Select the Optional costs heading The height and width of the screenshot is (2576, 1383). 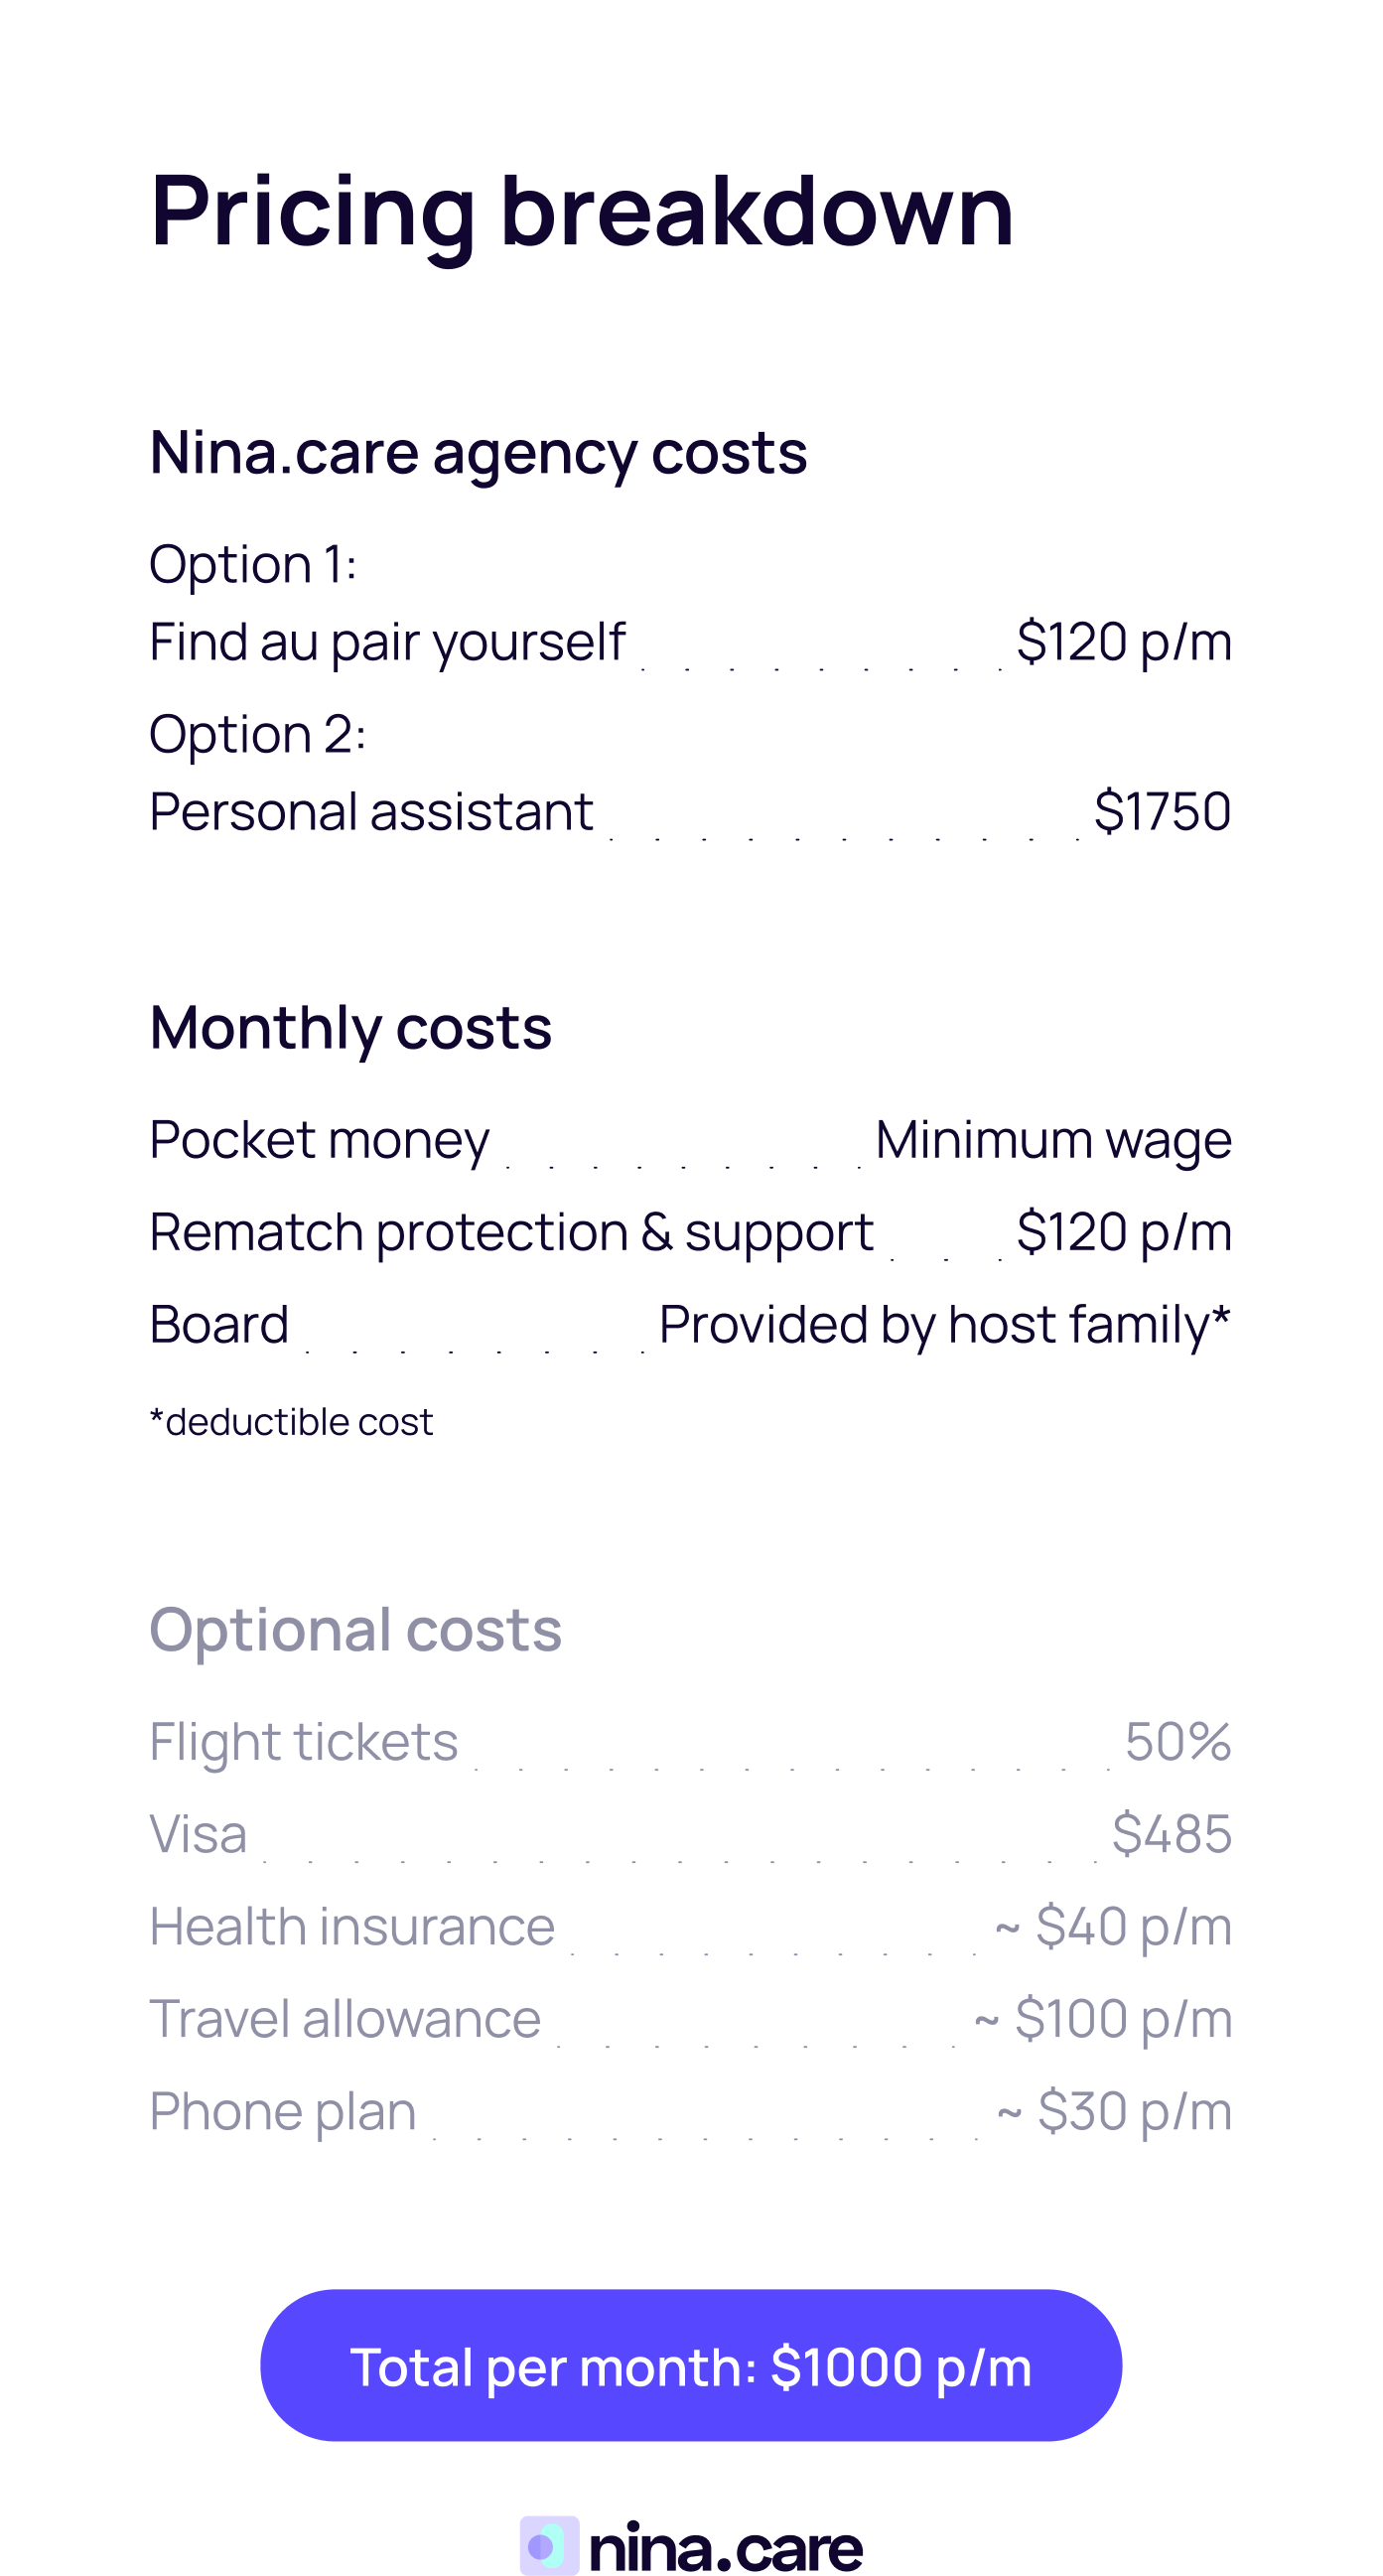pyautogui.click(x=355, y=1630)
